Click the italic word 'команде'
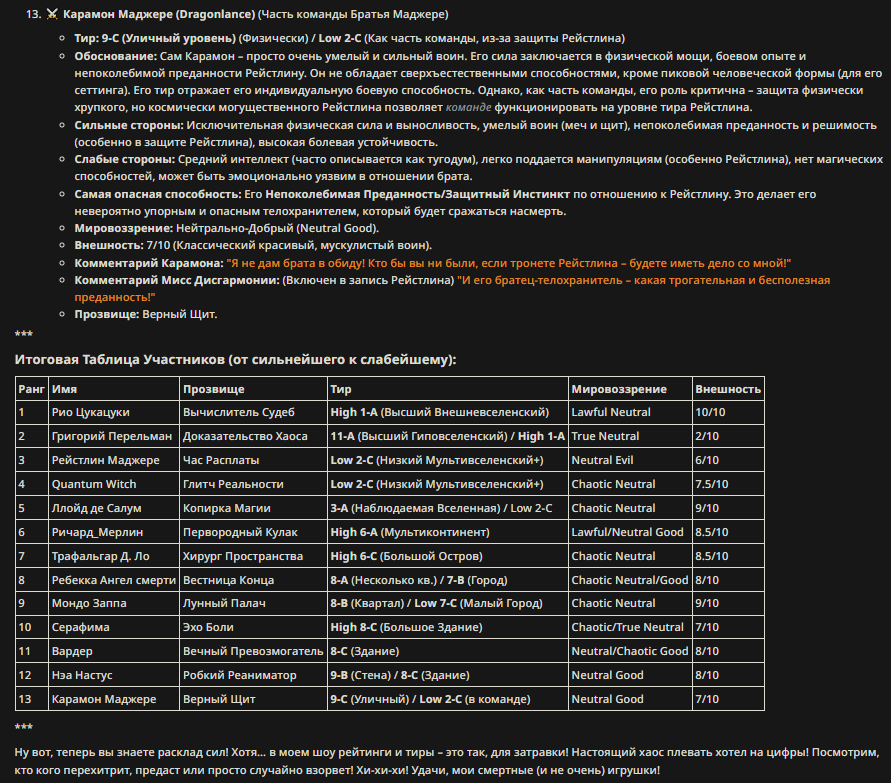Image resolution: width=891 pixels, height=783 pixels. click(468, 107)
